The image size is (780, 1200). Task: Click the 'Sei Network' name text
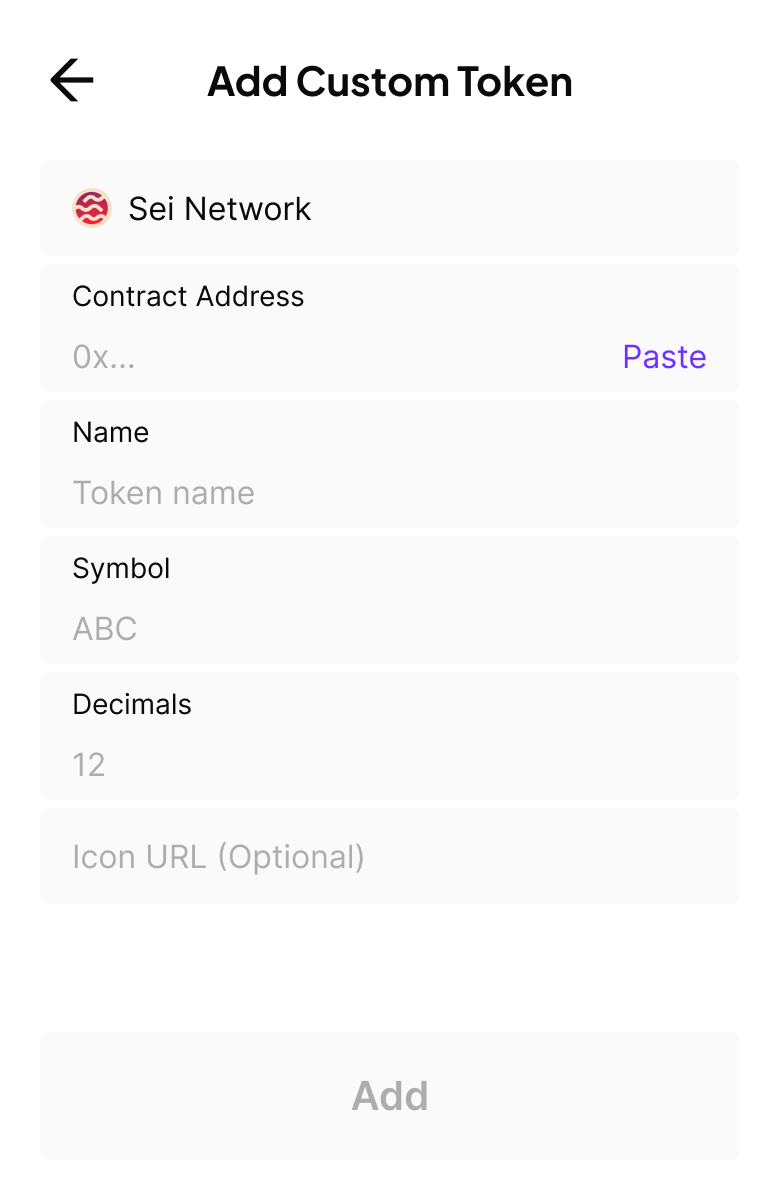click(x=220, y=209)
